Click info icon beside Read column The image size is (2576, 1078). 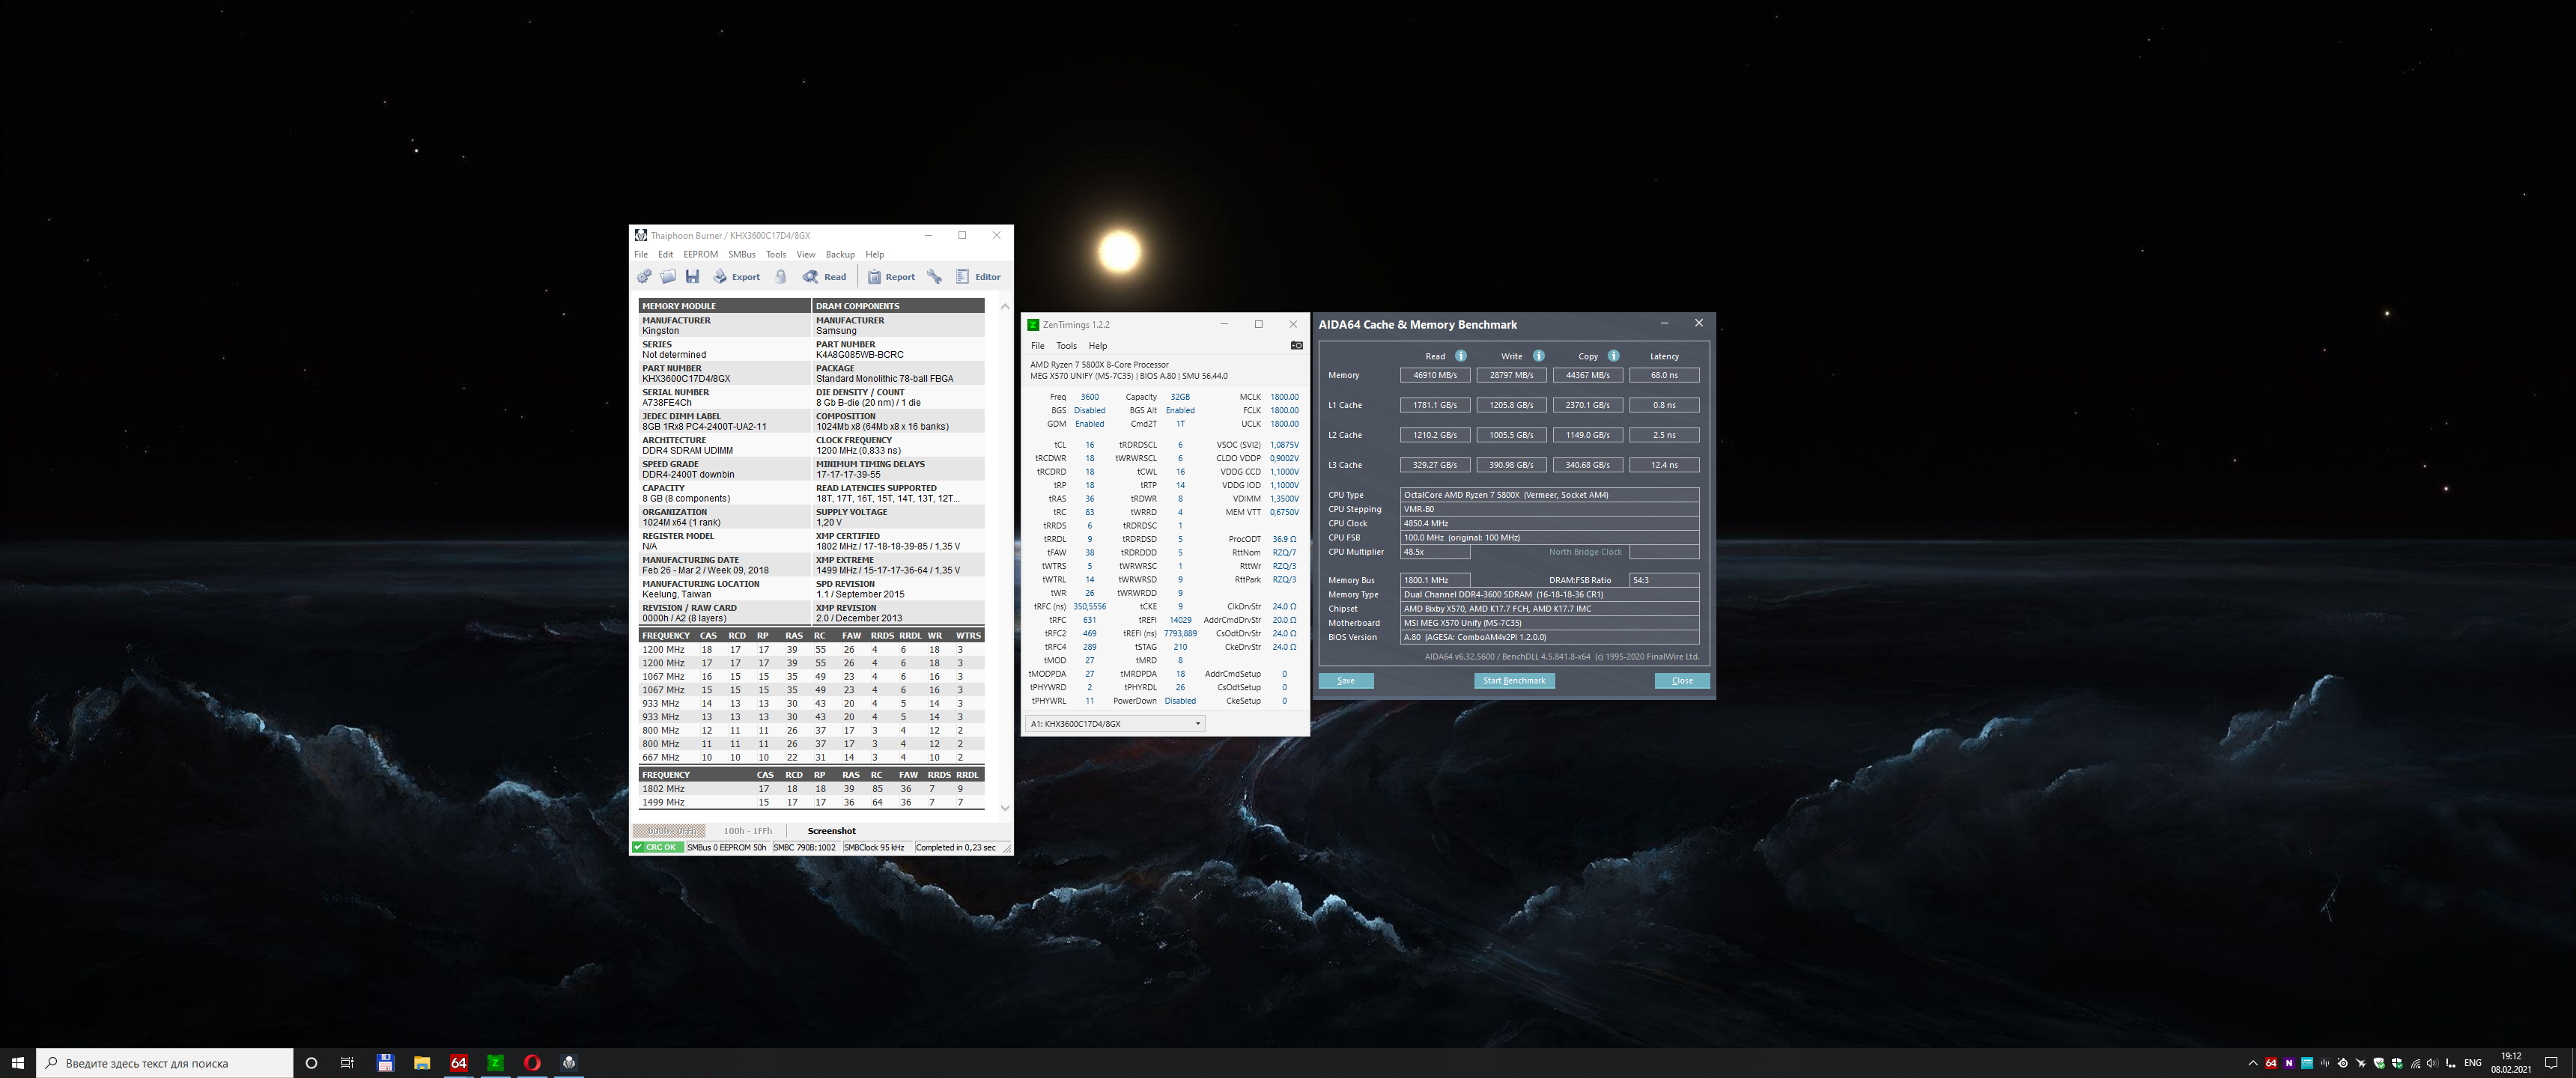[1461, 356]
